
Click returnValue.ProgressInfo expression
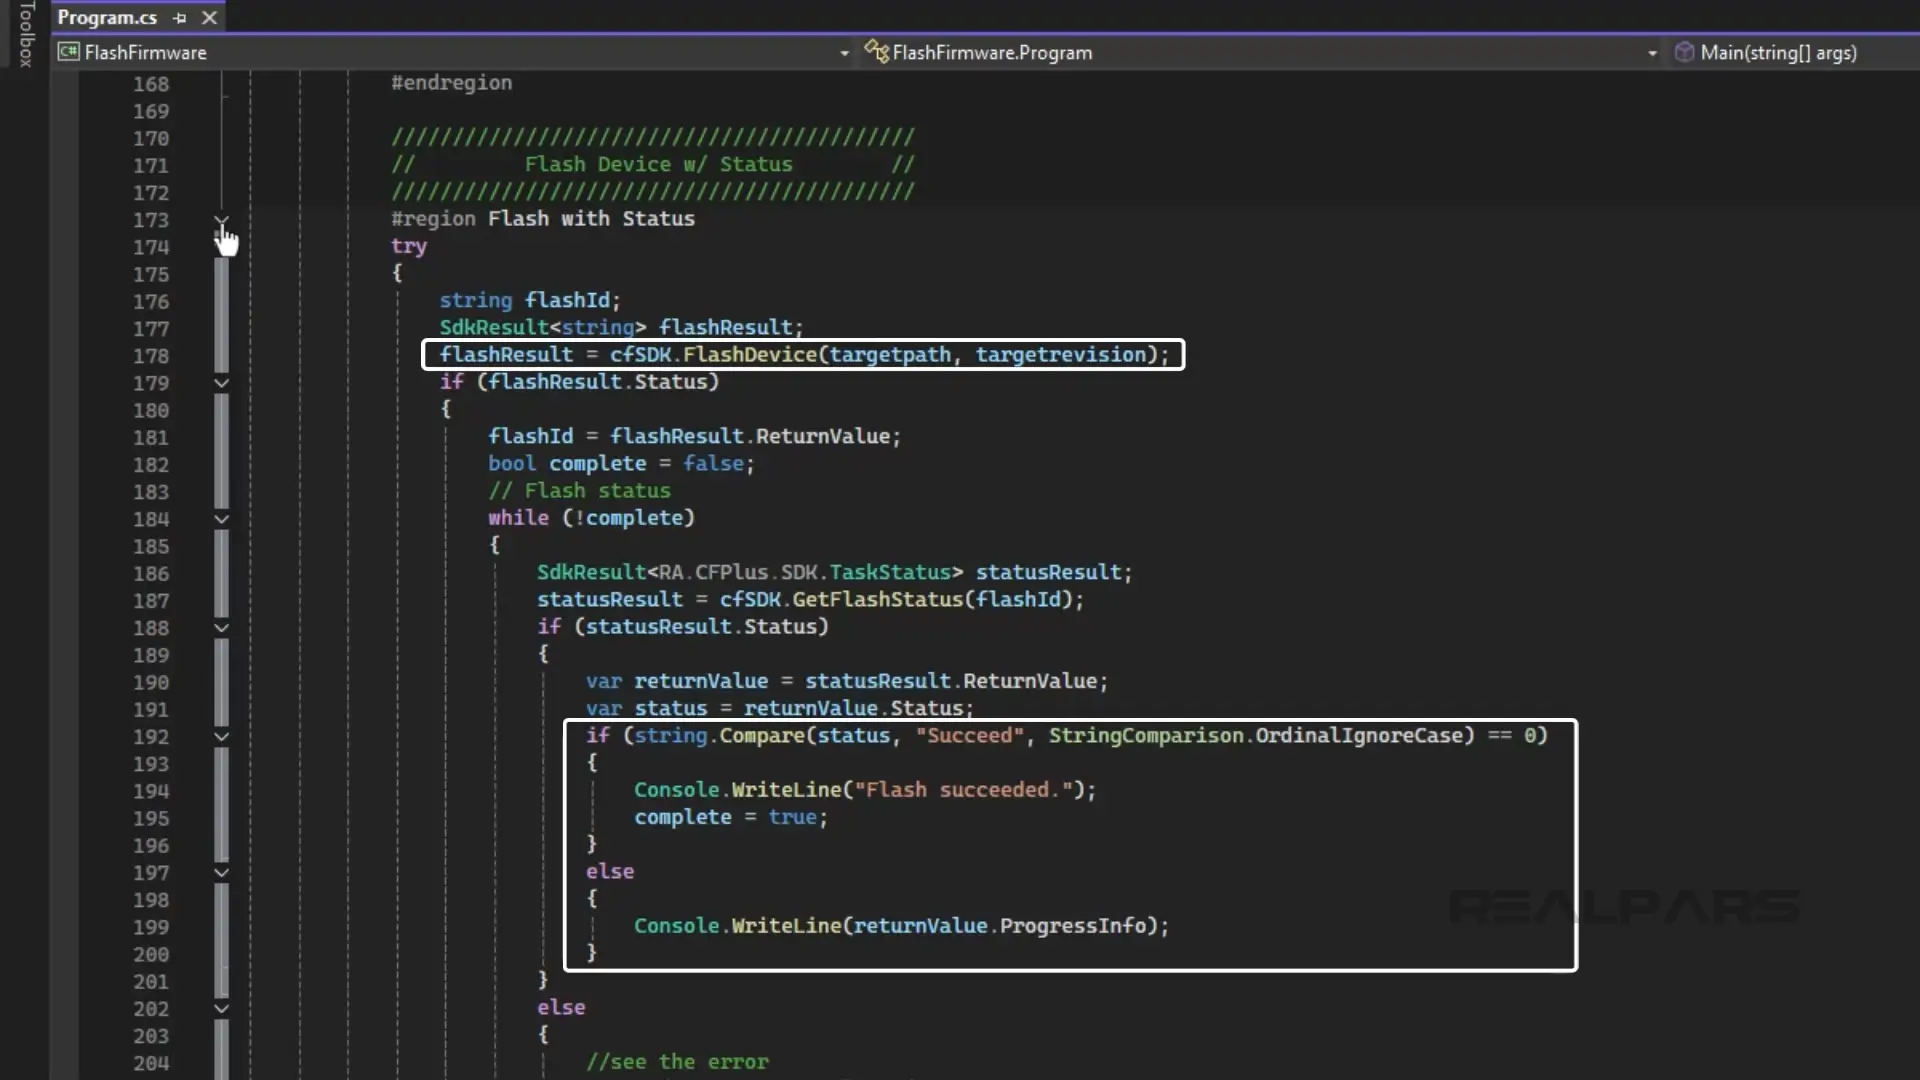[x=1000, y=926]
